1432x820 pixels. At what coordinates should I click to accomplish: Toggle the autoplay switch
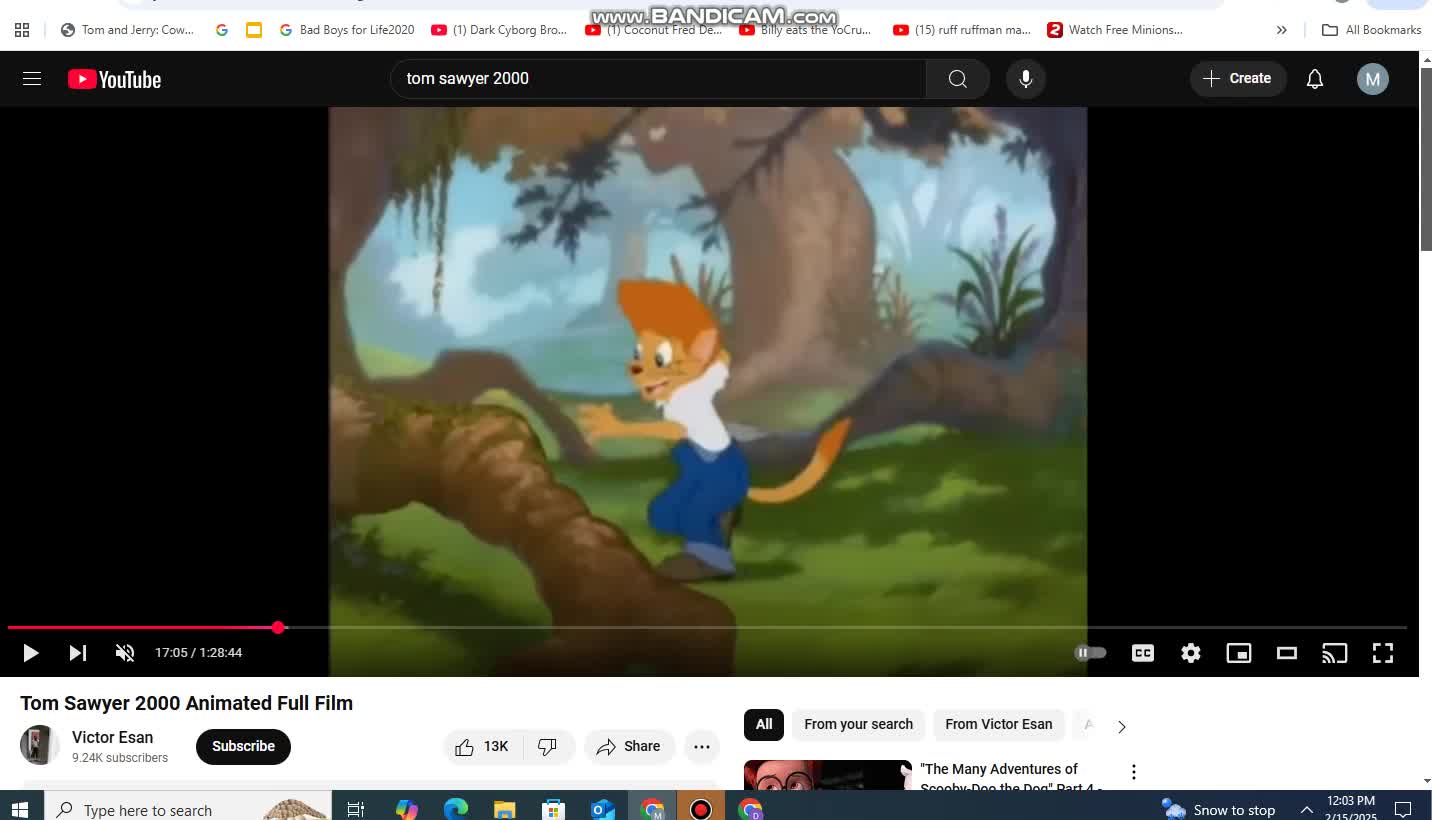(x=1090, y=653)
